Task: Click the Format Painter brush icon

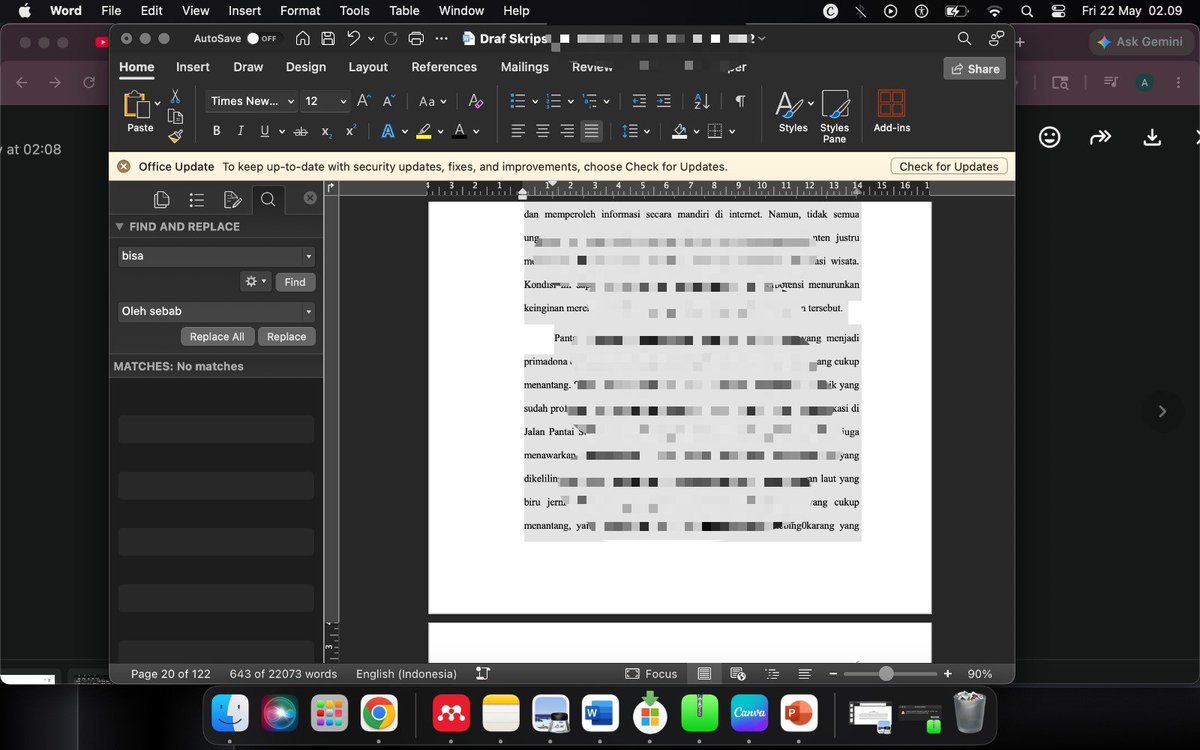Action: (x=175, y=136)
